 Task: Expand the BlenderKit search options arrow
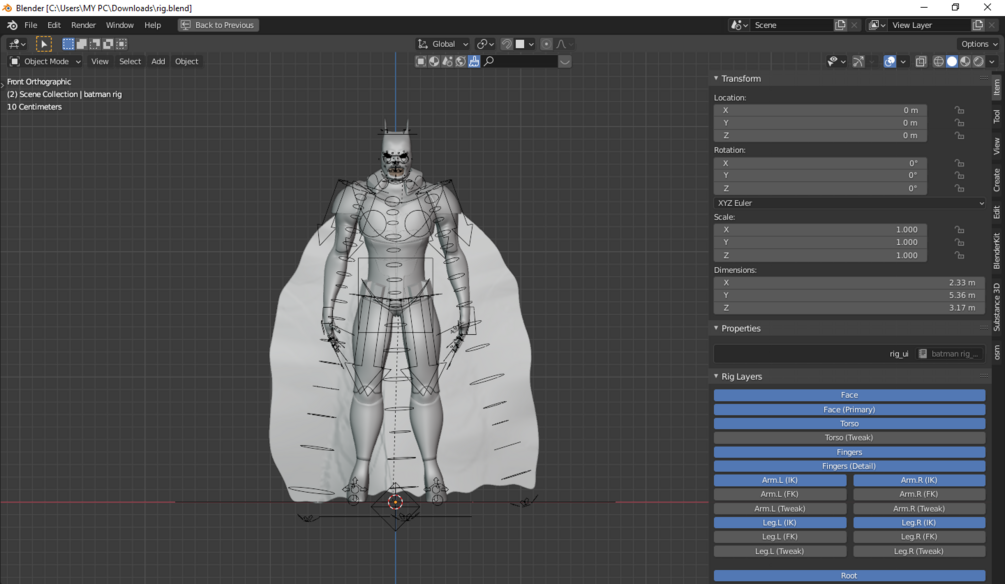[x=565, y=62]
